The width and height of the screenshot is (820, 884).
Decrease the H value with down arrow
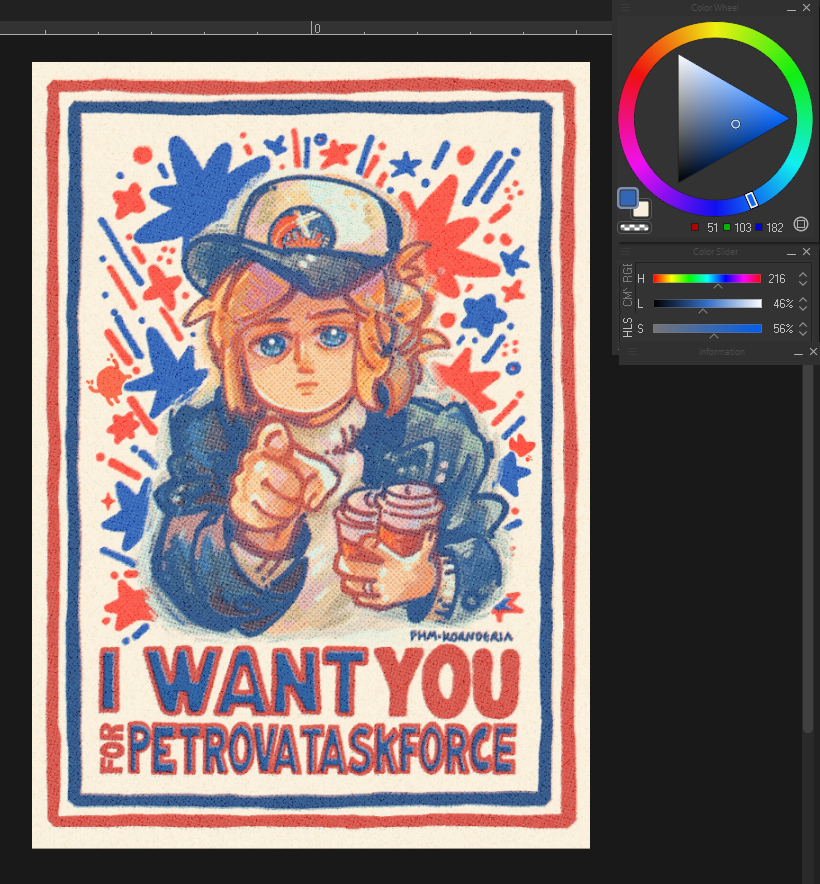(x=803, y=282)
